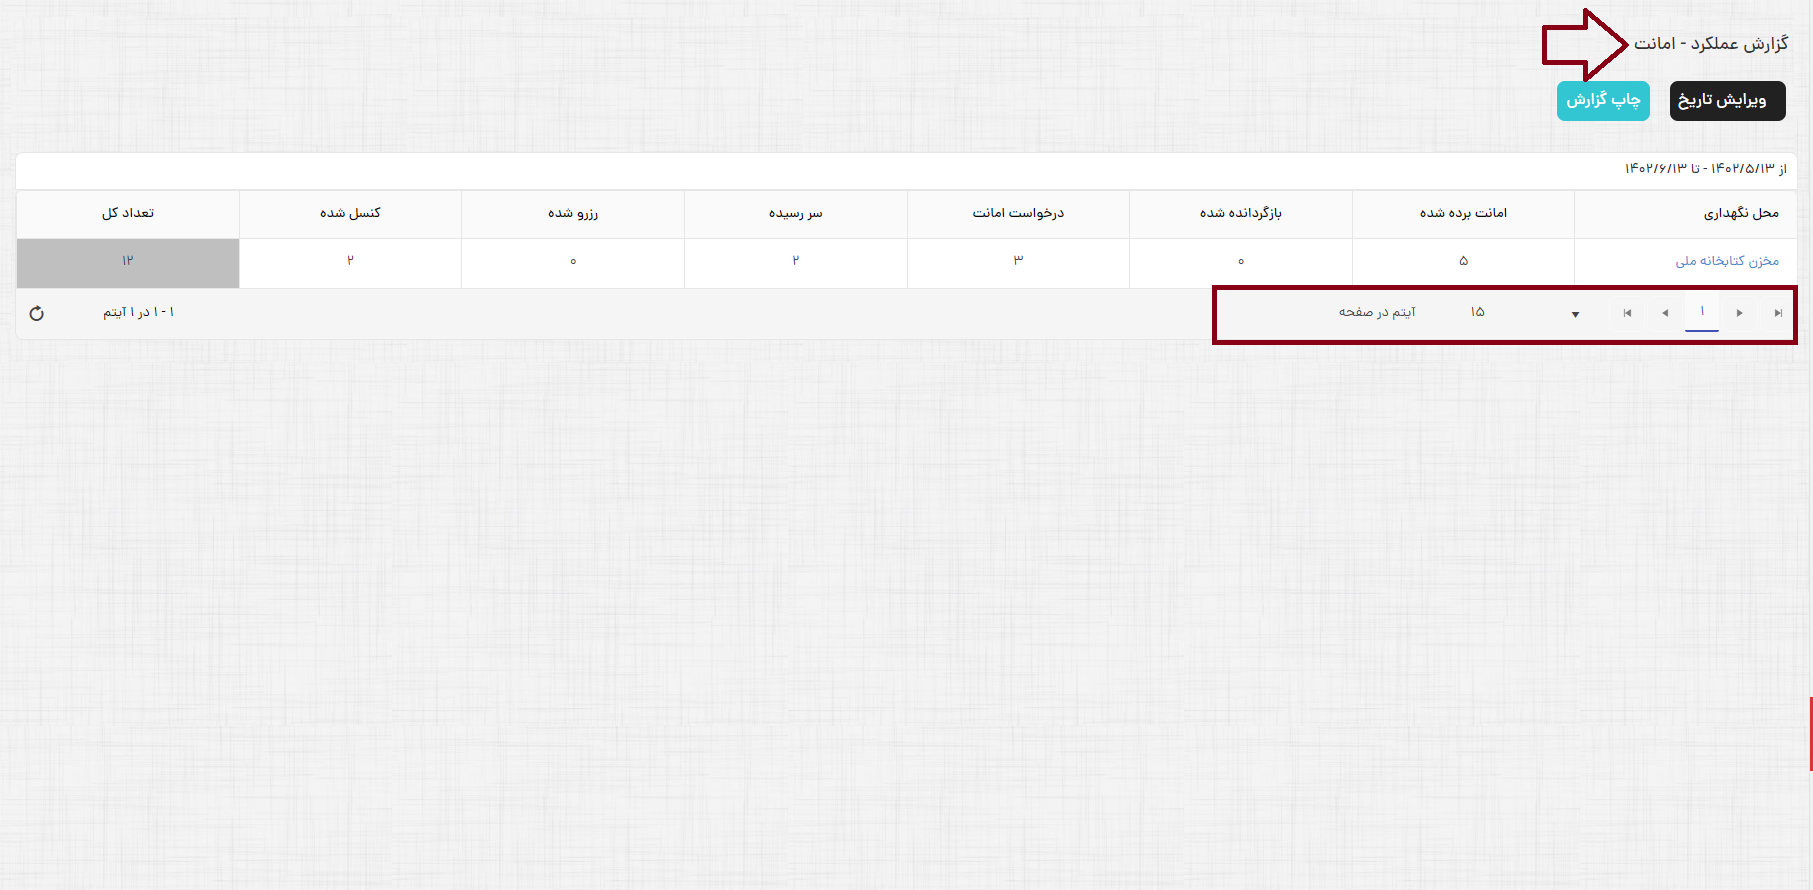1813x890 pixels.
Task: Click the left-pointing arrow with bar pager icon
Action: [x=1627, y=313]
